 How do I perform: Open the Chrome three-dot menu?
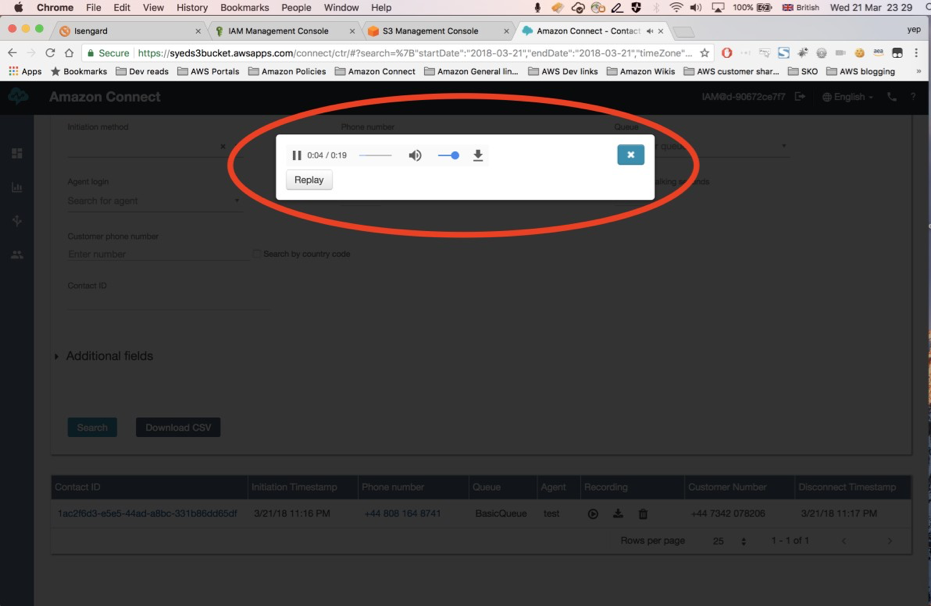[x=916, y=53]
